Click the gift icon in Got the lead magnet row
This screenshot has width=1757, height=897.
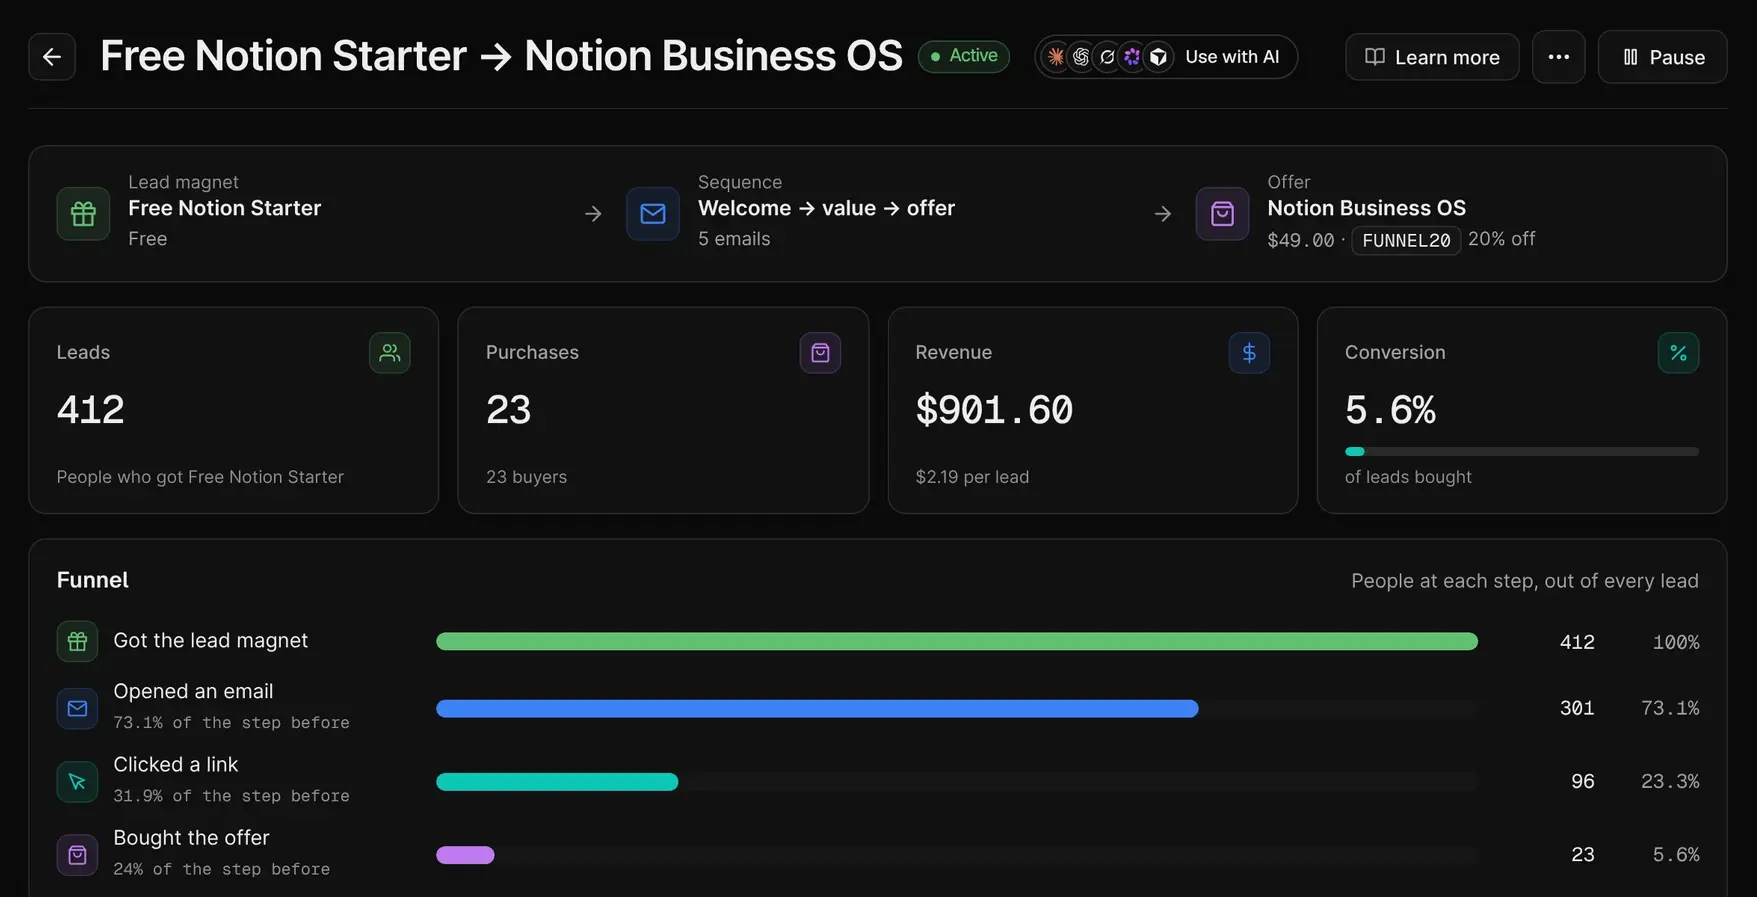(x=77, y=641)
